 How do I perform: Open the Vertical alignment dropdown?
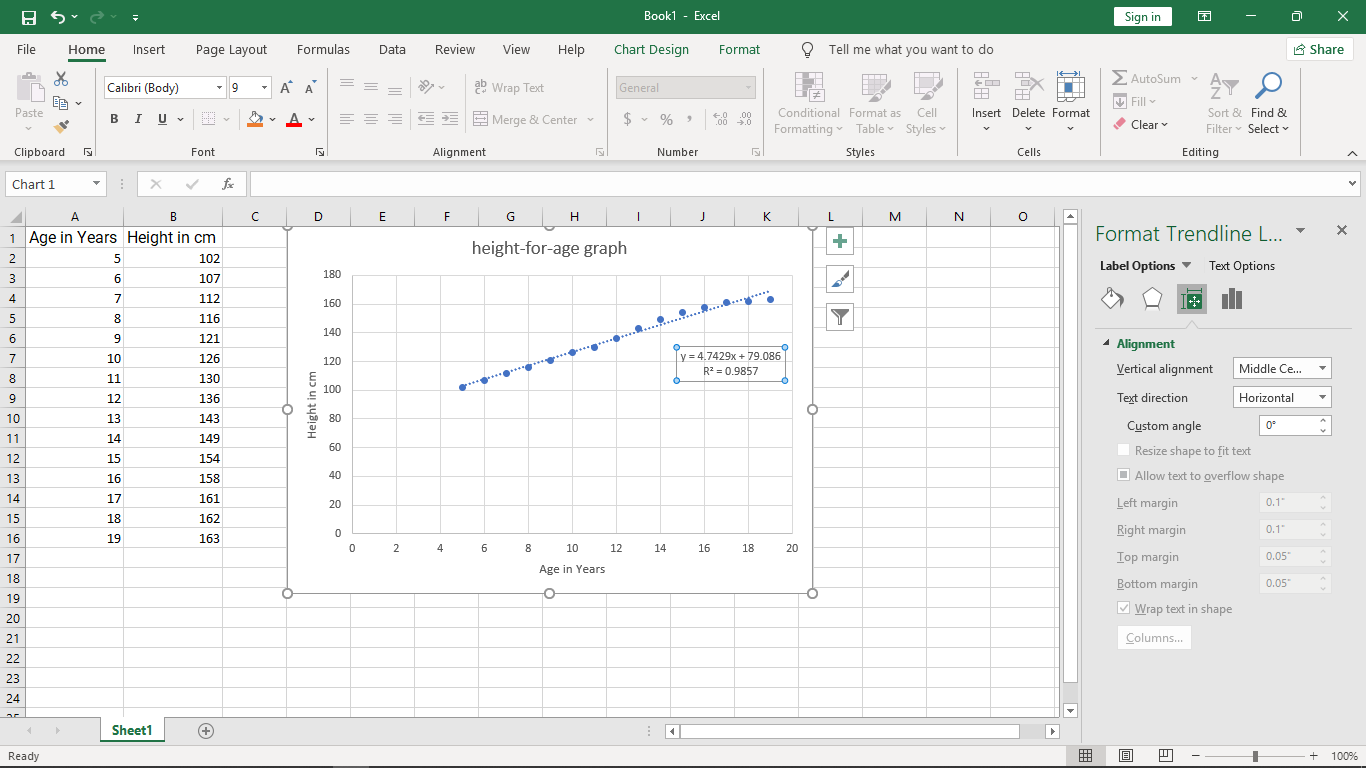(x=1282, y=369)
